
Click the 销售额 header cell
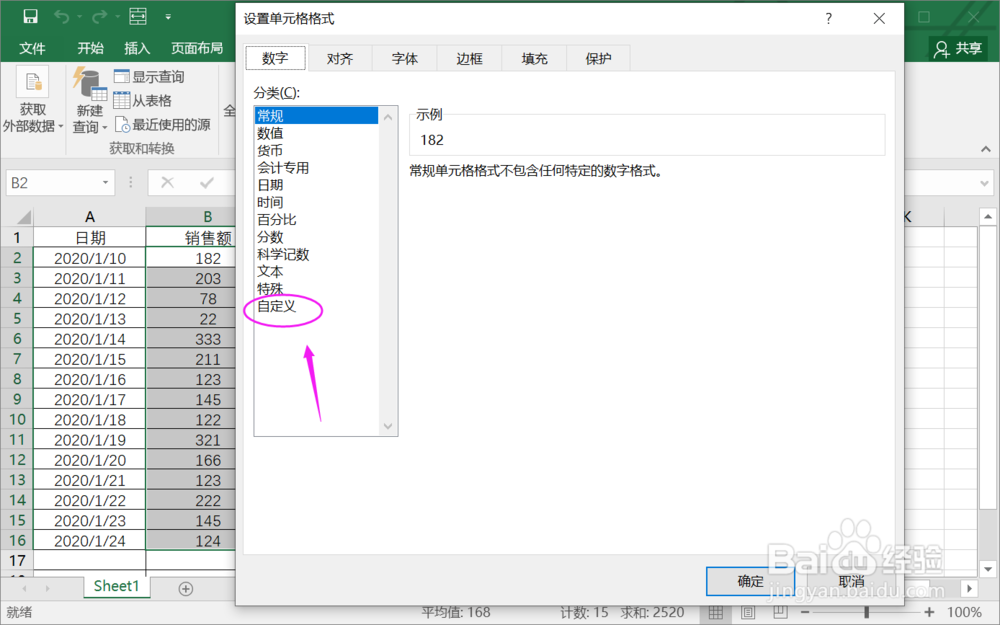pos(191,238)
